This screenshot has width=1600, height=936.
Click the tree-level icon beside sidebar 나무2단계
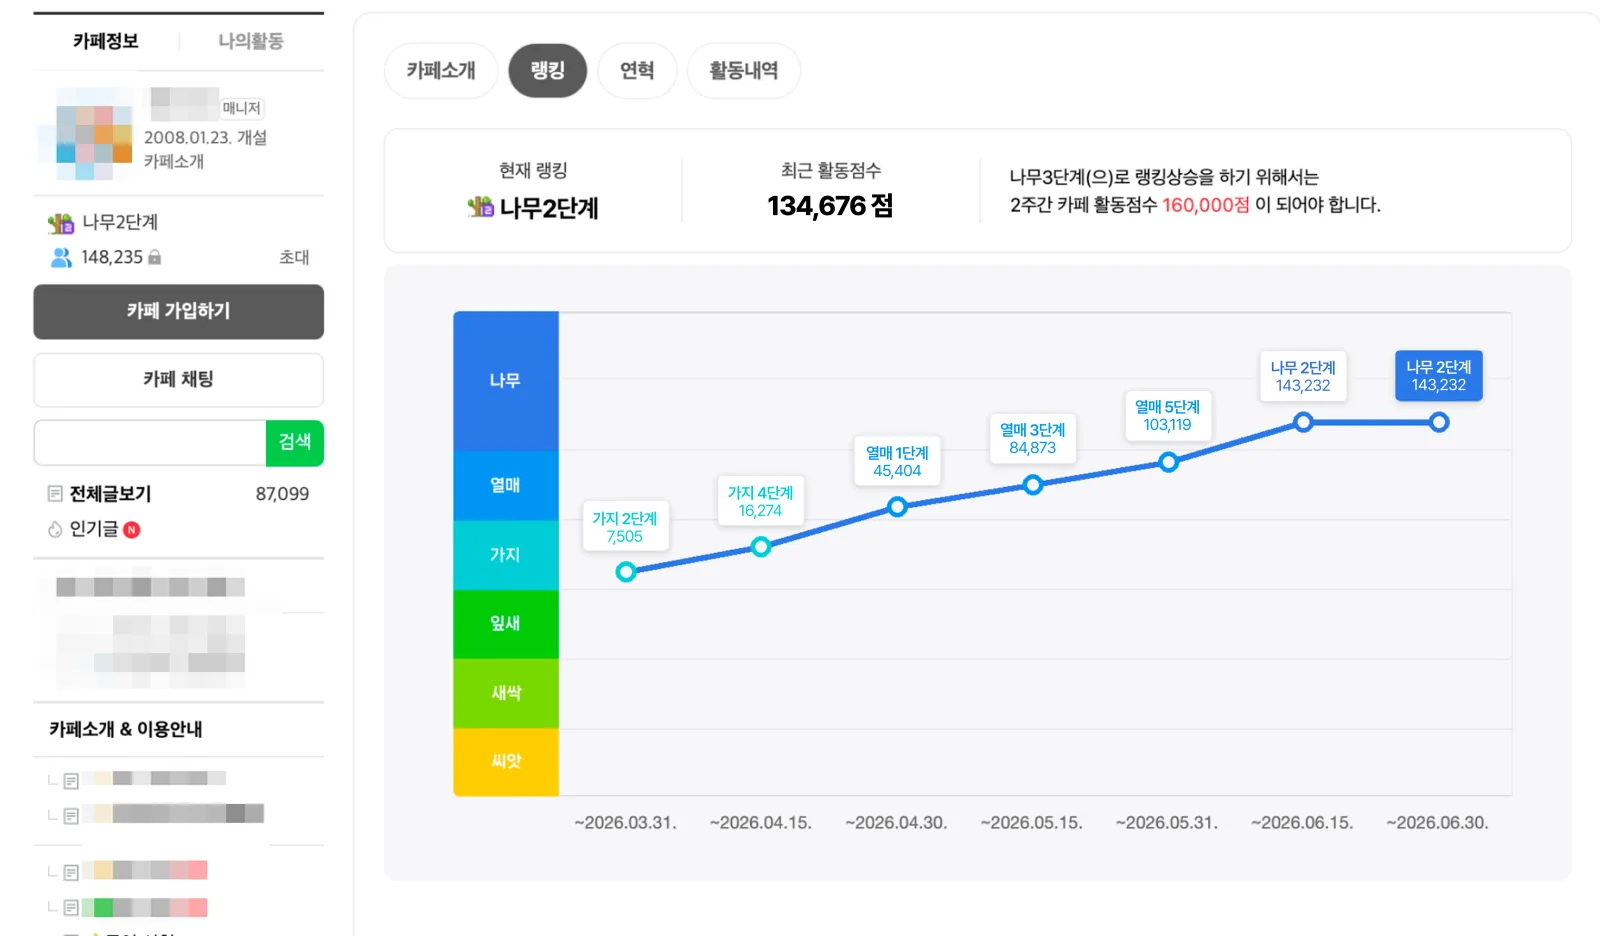pos(61,223)
